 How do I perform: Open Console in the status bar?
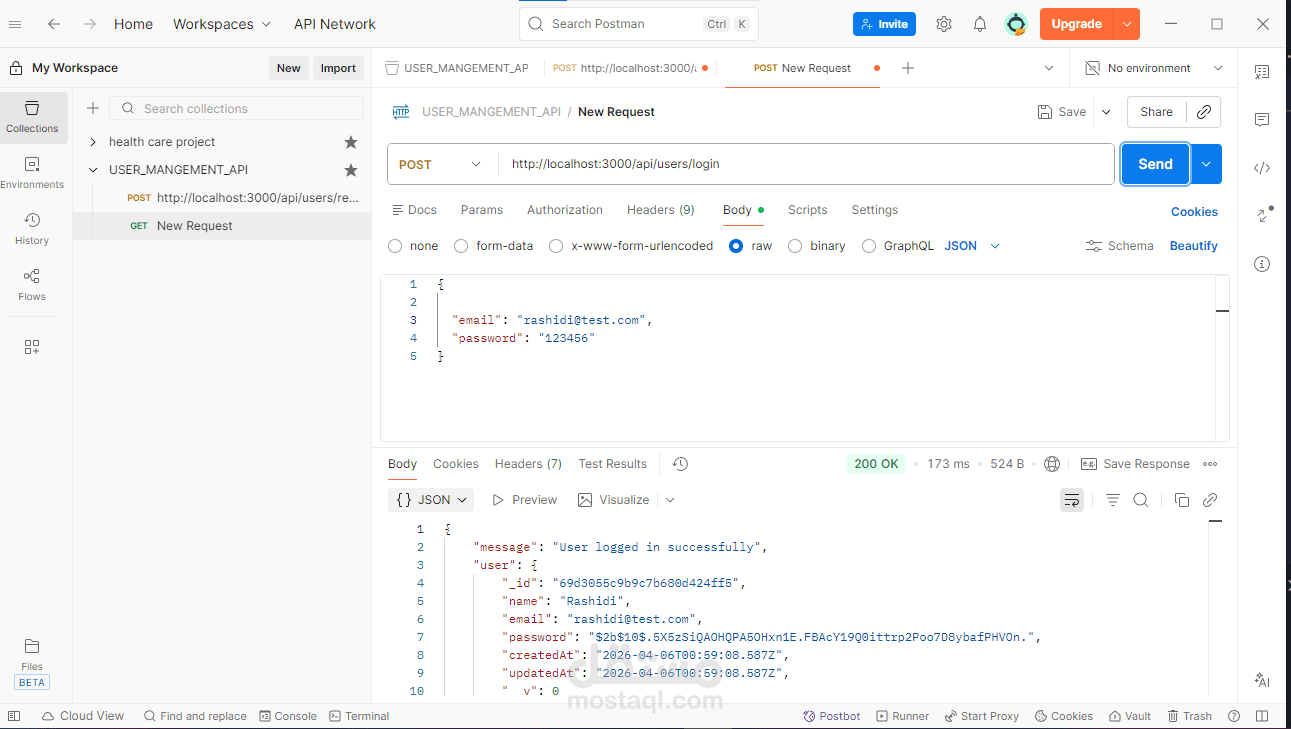click(288, 716)
